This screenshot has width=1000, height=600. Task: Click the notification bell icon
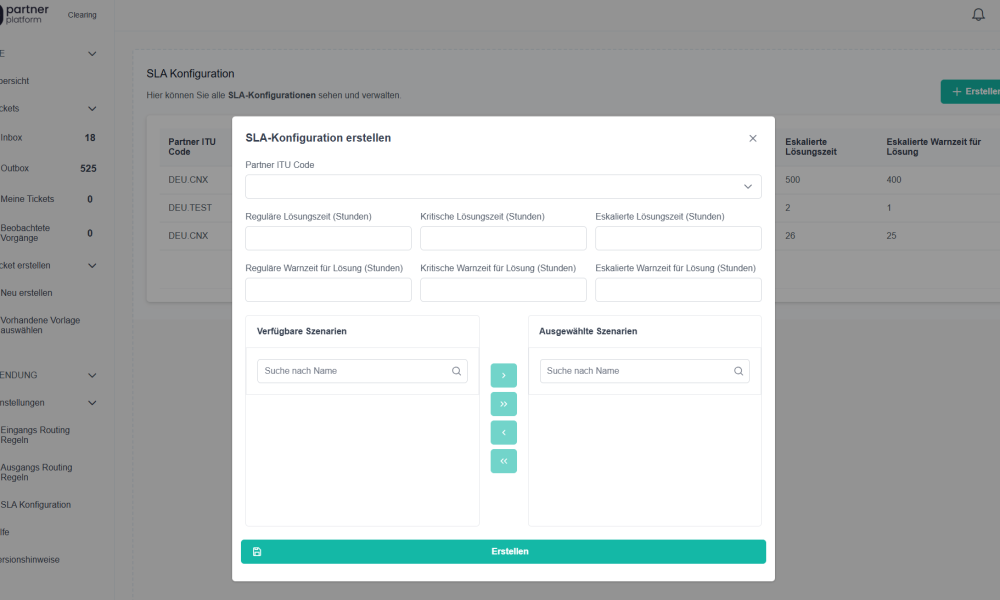pyautogui.click(x=978, y=14)
